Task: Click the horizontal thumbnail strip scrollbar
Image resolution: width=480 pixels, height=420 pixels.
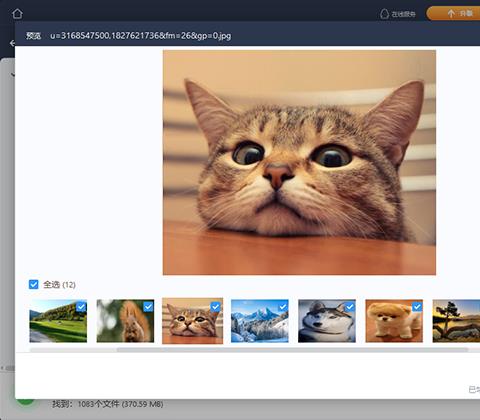Action: 292,350
